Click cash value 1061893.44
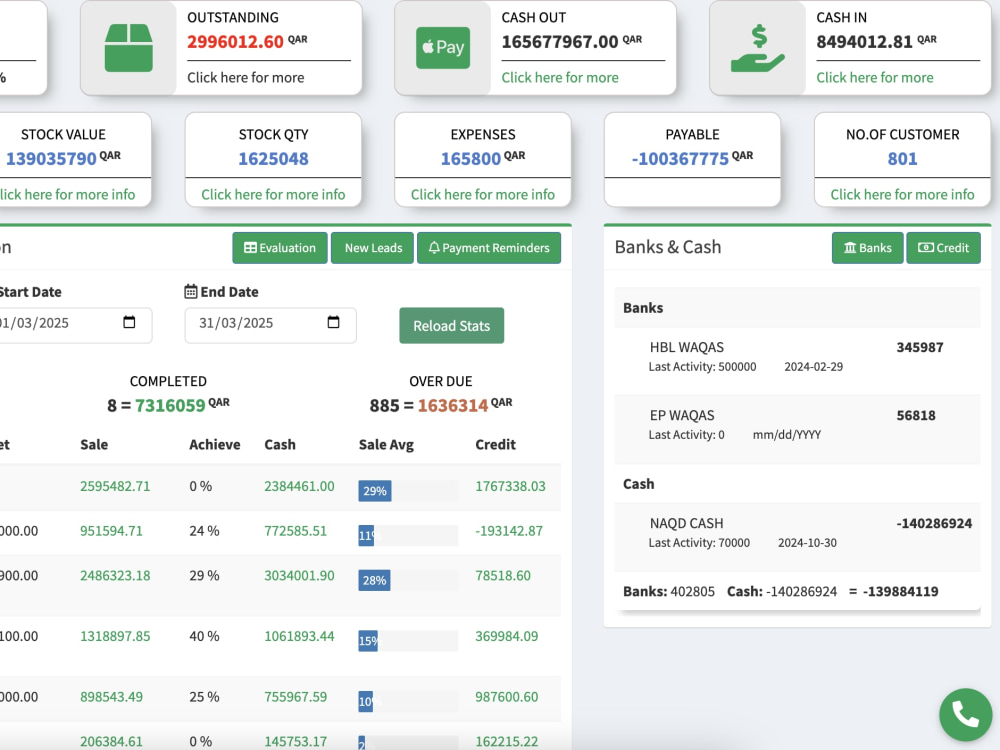This screenshot has height=750, width=1000. (299, 636)
